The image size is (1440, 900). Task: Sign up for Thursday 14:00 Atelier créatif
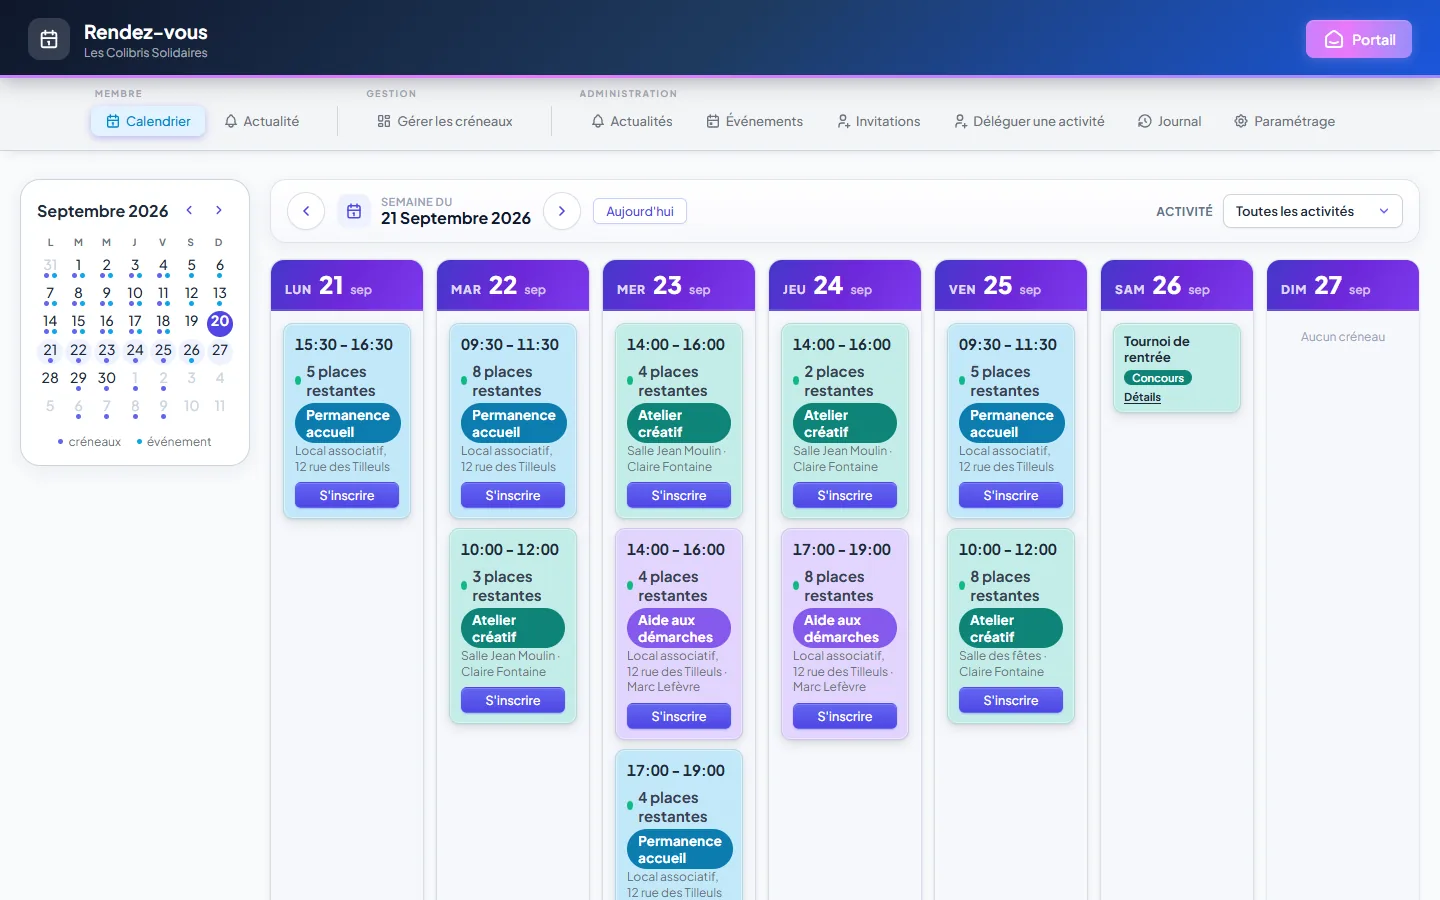tap(845, 495)
